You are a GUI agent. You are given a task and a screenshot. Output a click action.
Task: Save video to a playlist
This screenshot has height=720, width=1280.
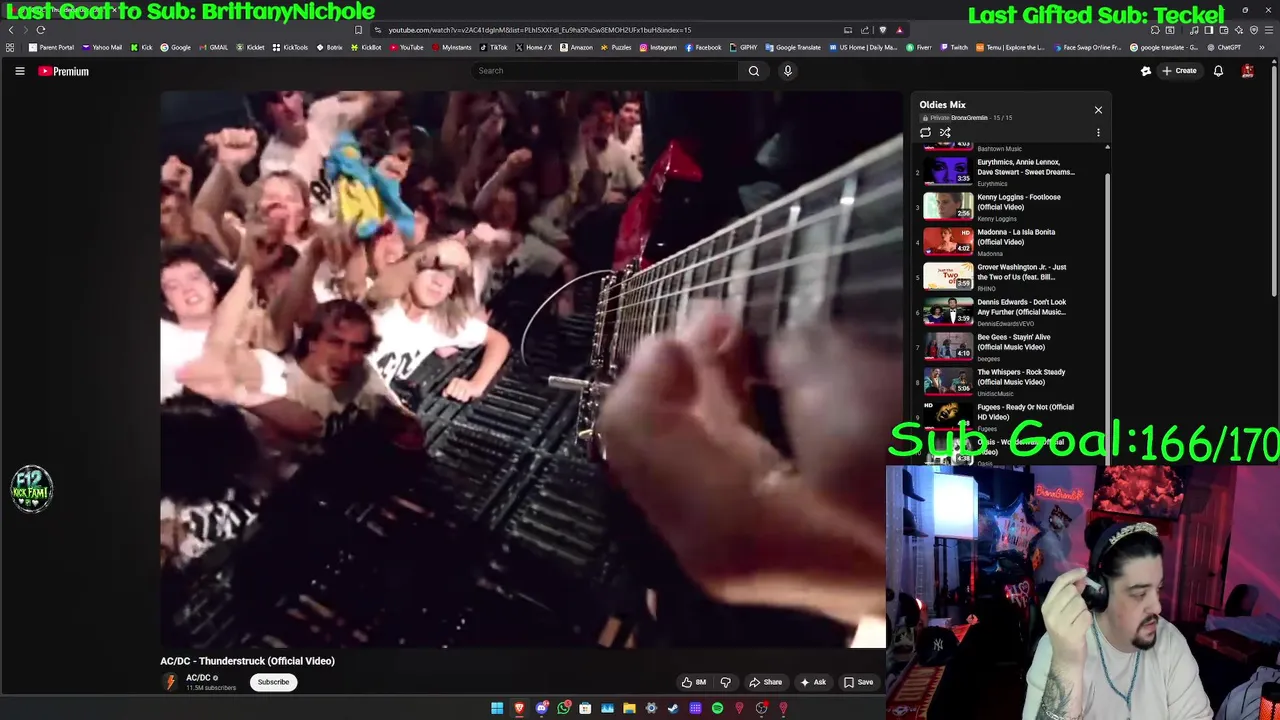(x=858, y=682)
